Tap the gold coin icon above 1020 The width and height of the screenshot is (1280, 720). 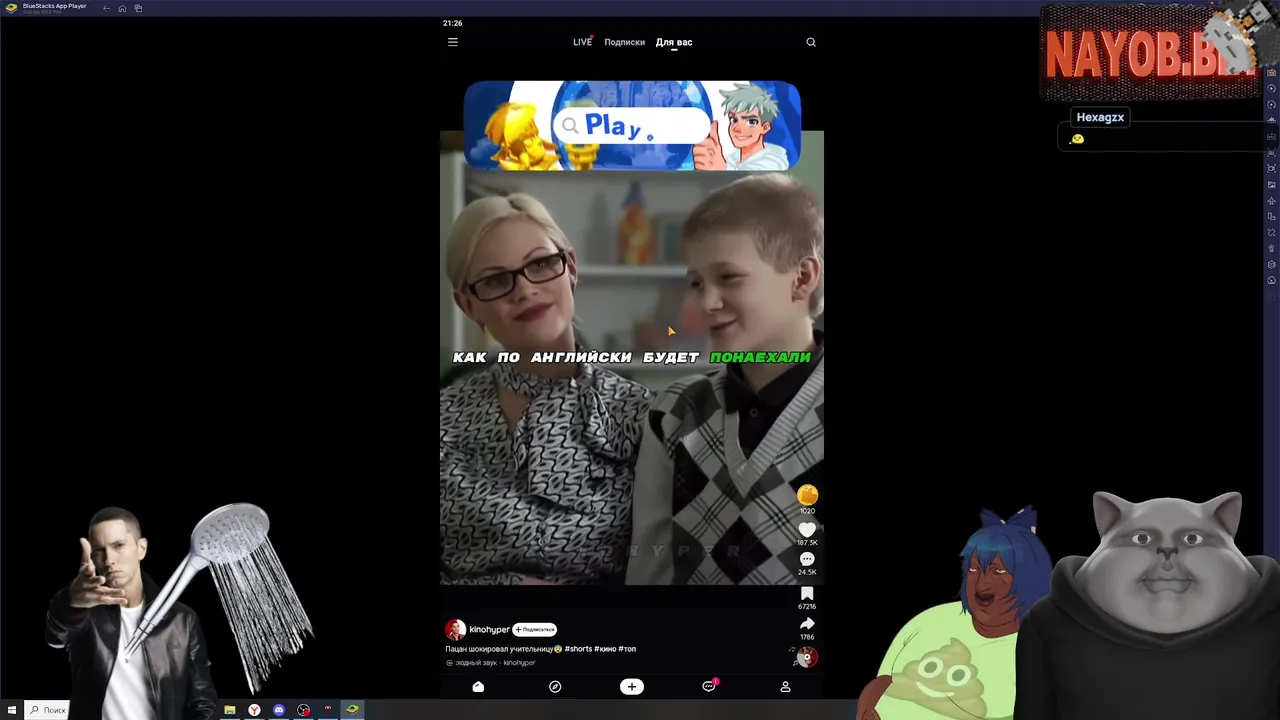coord(807,495)
